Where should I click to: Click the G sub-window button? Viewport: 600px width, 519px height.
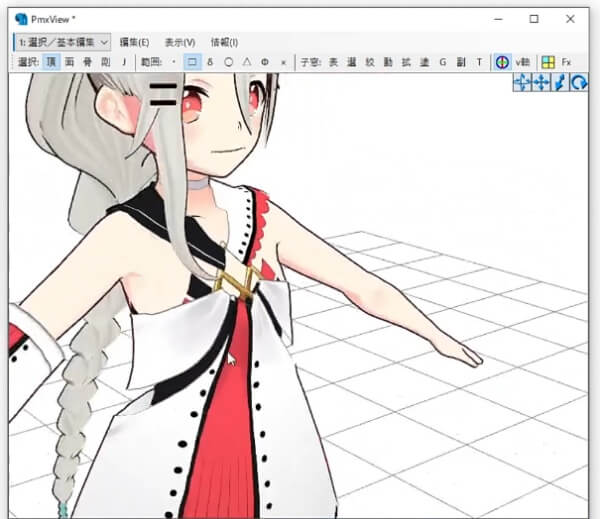point(442,62)
